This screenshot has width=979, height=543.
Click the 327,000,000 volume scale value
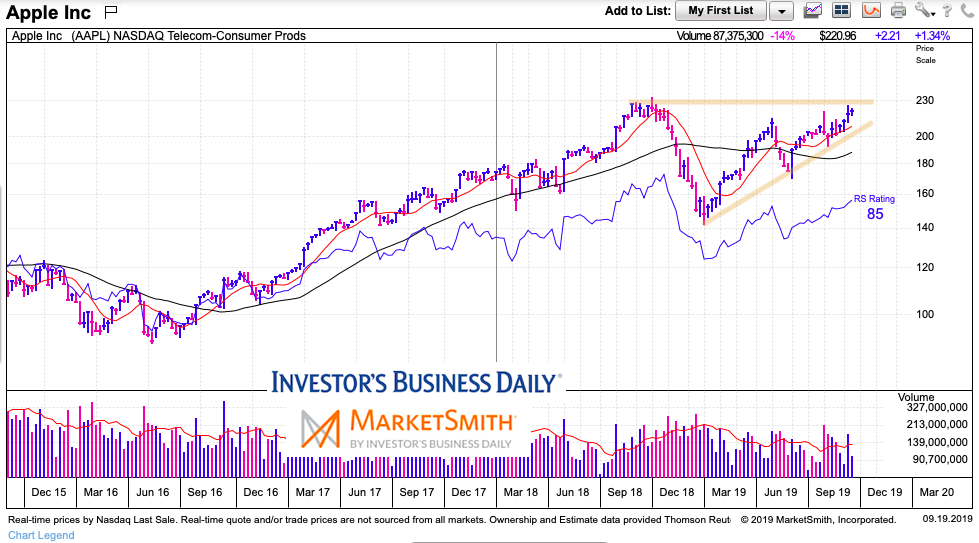pyautogui.click(x=937, y=408)
